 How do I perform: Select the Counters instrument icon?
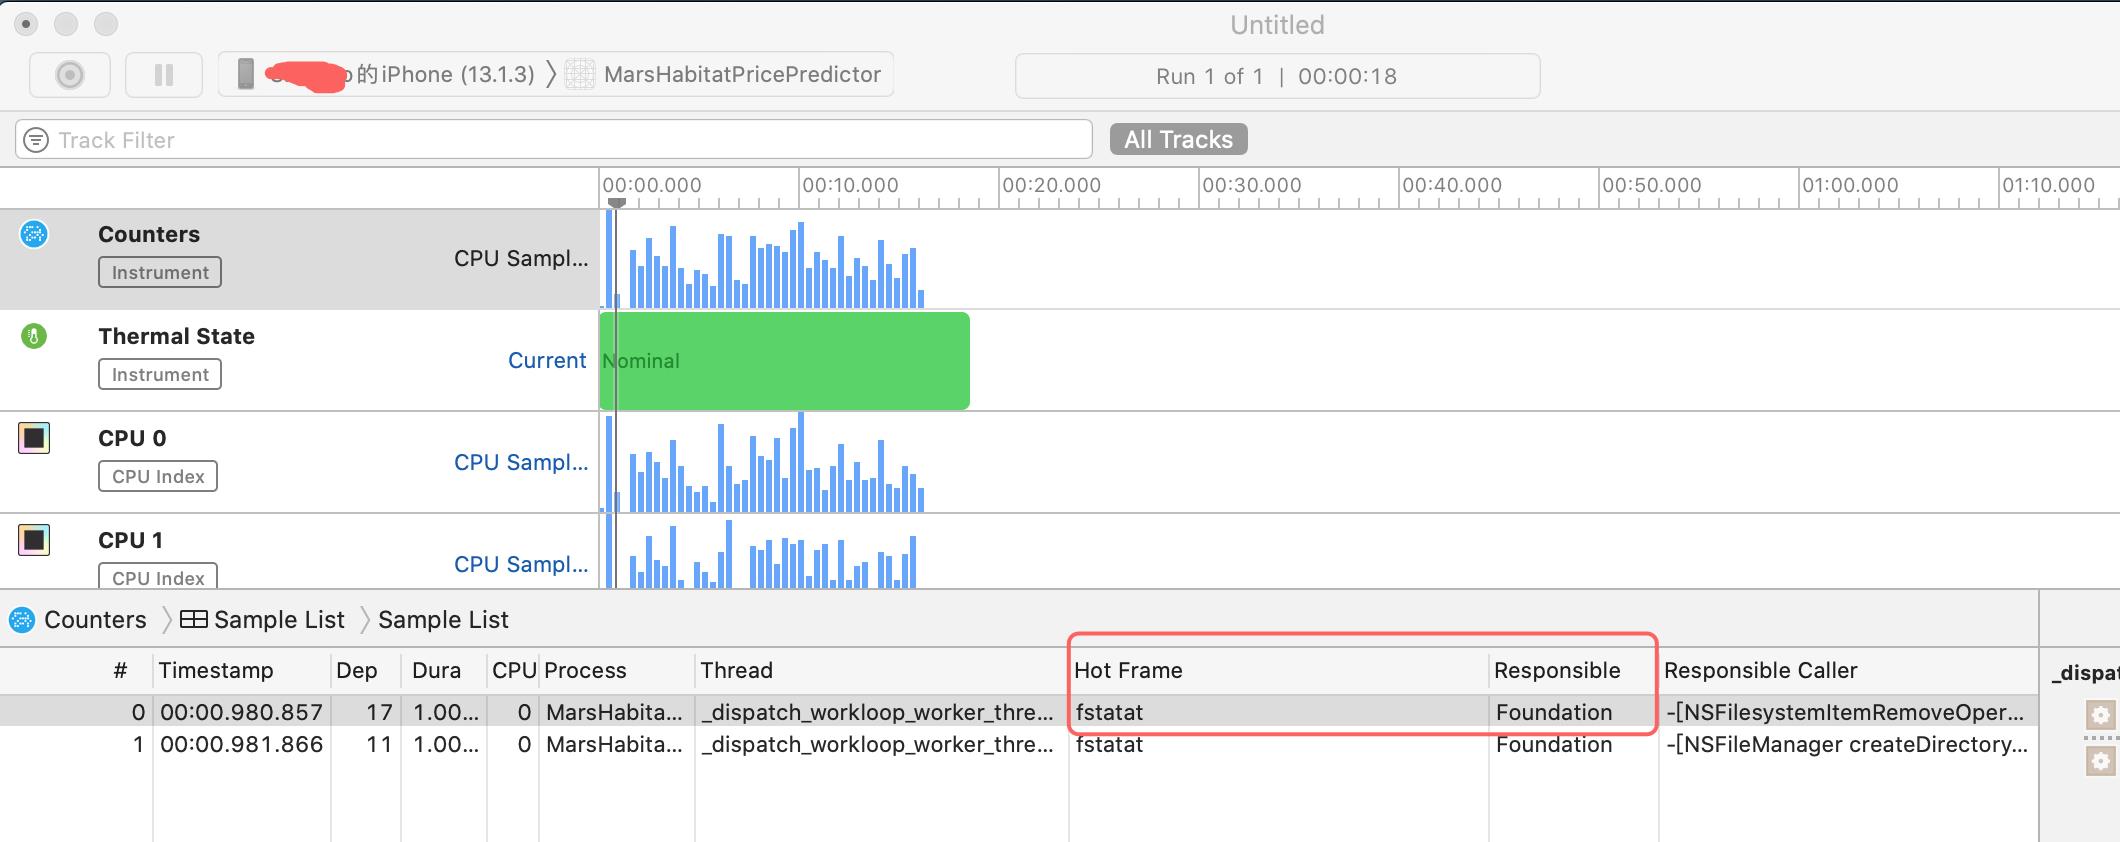[x=34, y=234]
